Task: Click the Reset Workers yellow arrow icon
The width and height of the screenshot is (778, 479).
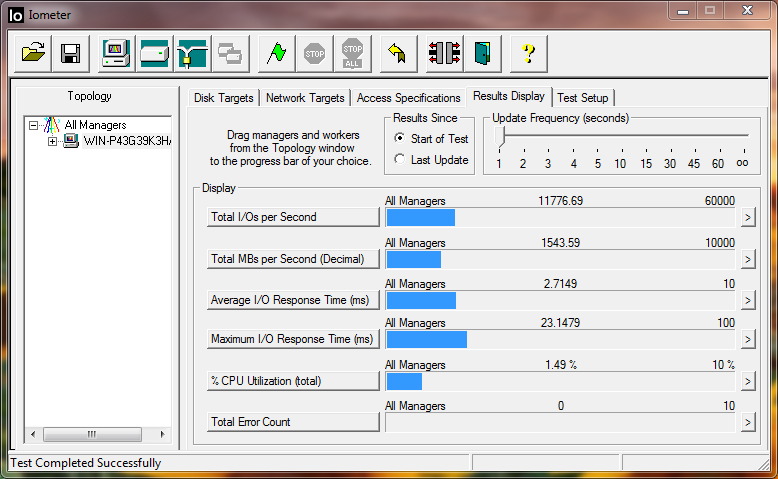Action: tap(397, 54)
